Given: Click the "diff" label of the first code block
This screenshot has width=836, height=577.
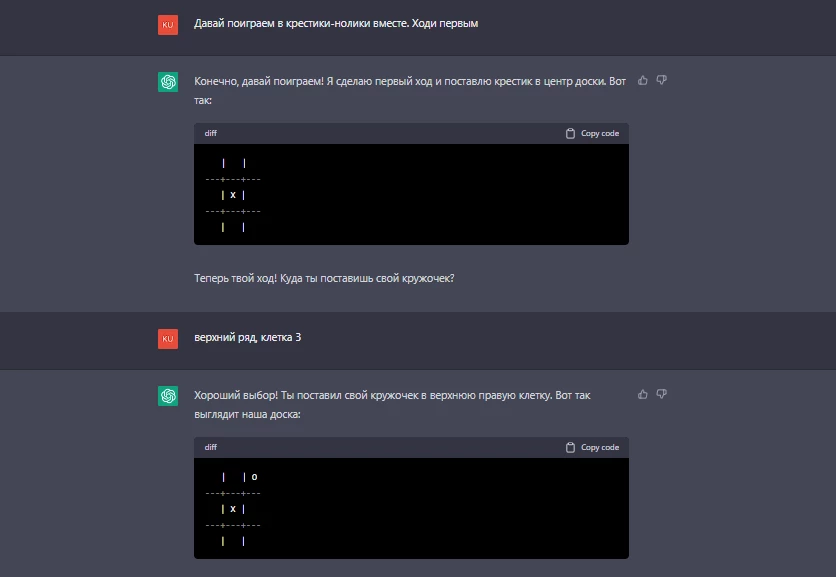Looking at the screenshot, I should point(211,133).
